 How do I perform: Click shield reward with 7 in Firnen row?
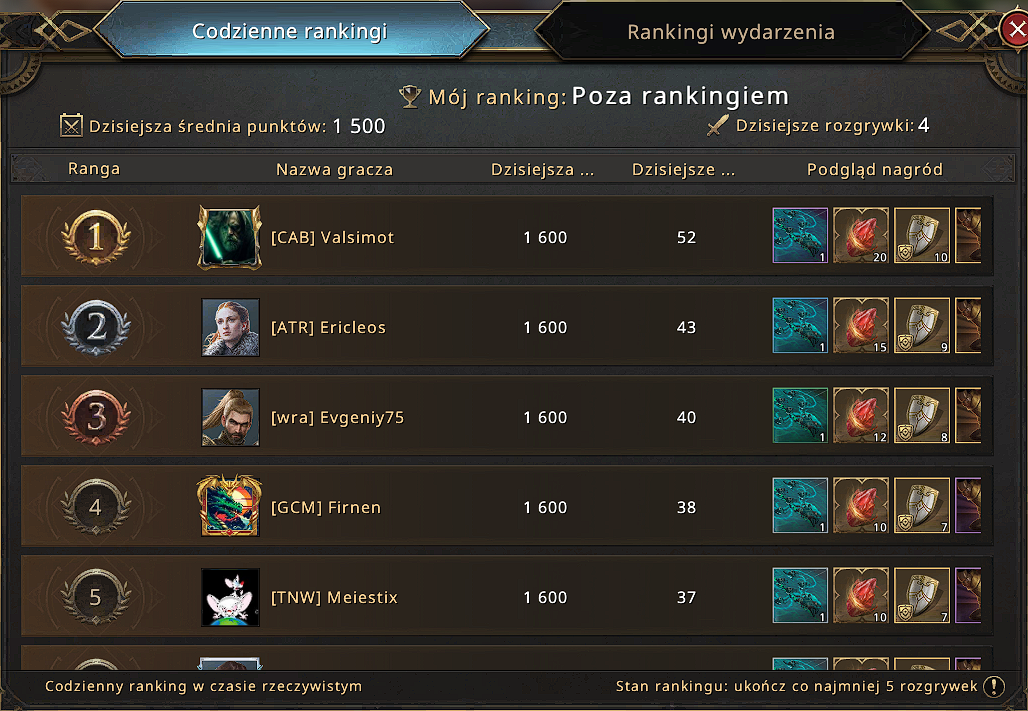922,505
